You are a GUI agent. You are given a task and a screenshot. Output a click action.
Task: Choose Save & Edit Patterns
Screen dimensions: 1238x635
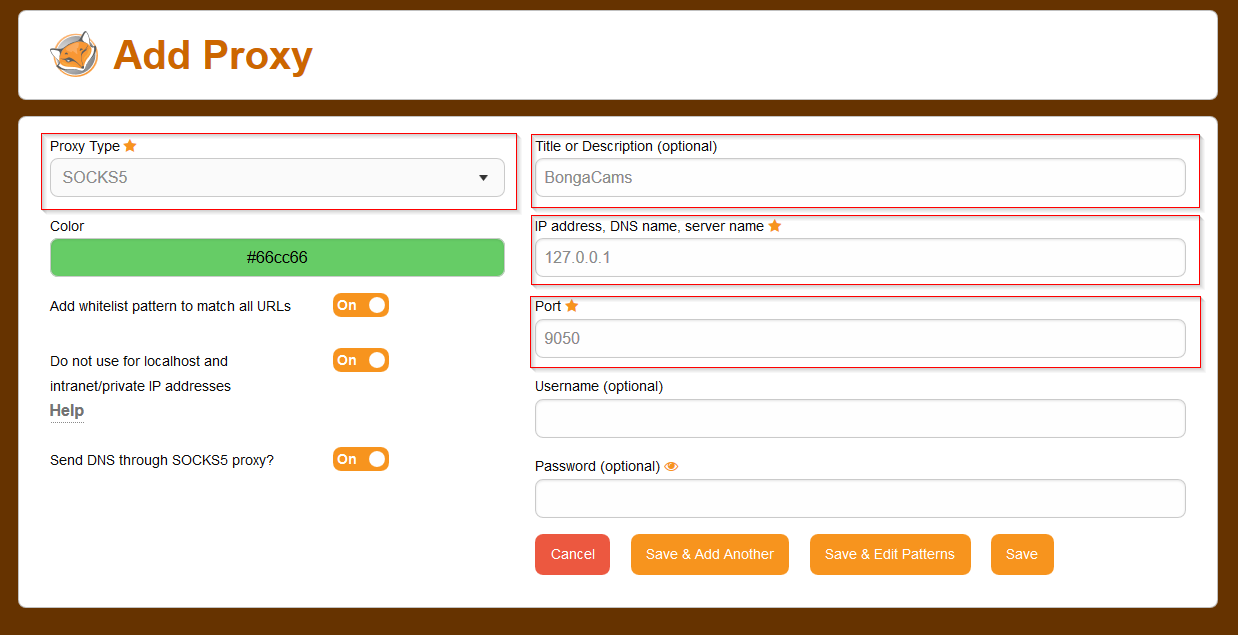pyautogui.click(x=889, y=555)
